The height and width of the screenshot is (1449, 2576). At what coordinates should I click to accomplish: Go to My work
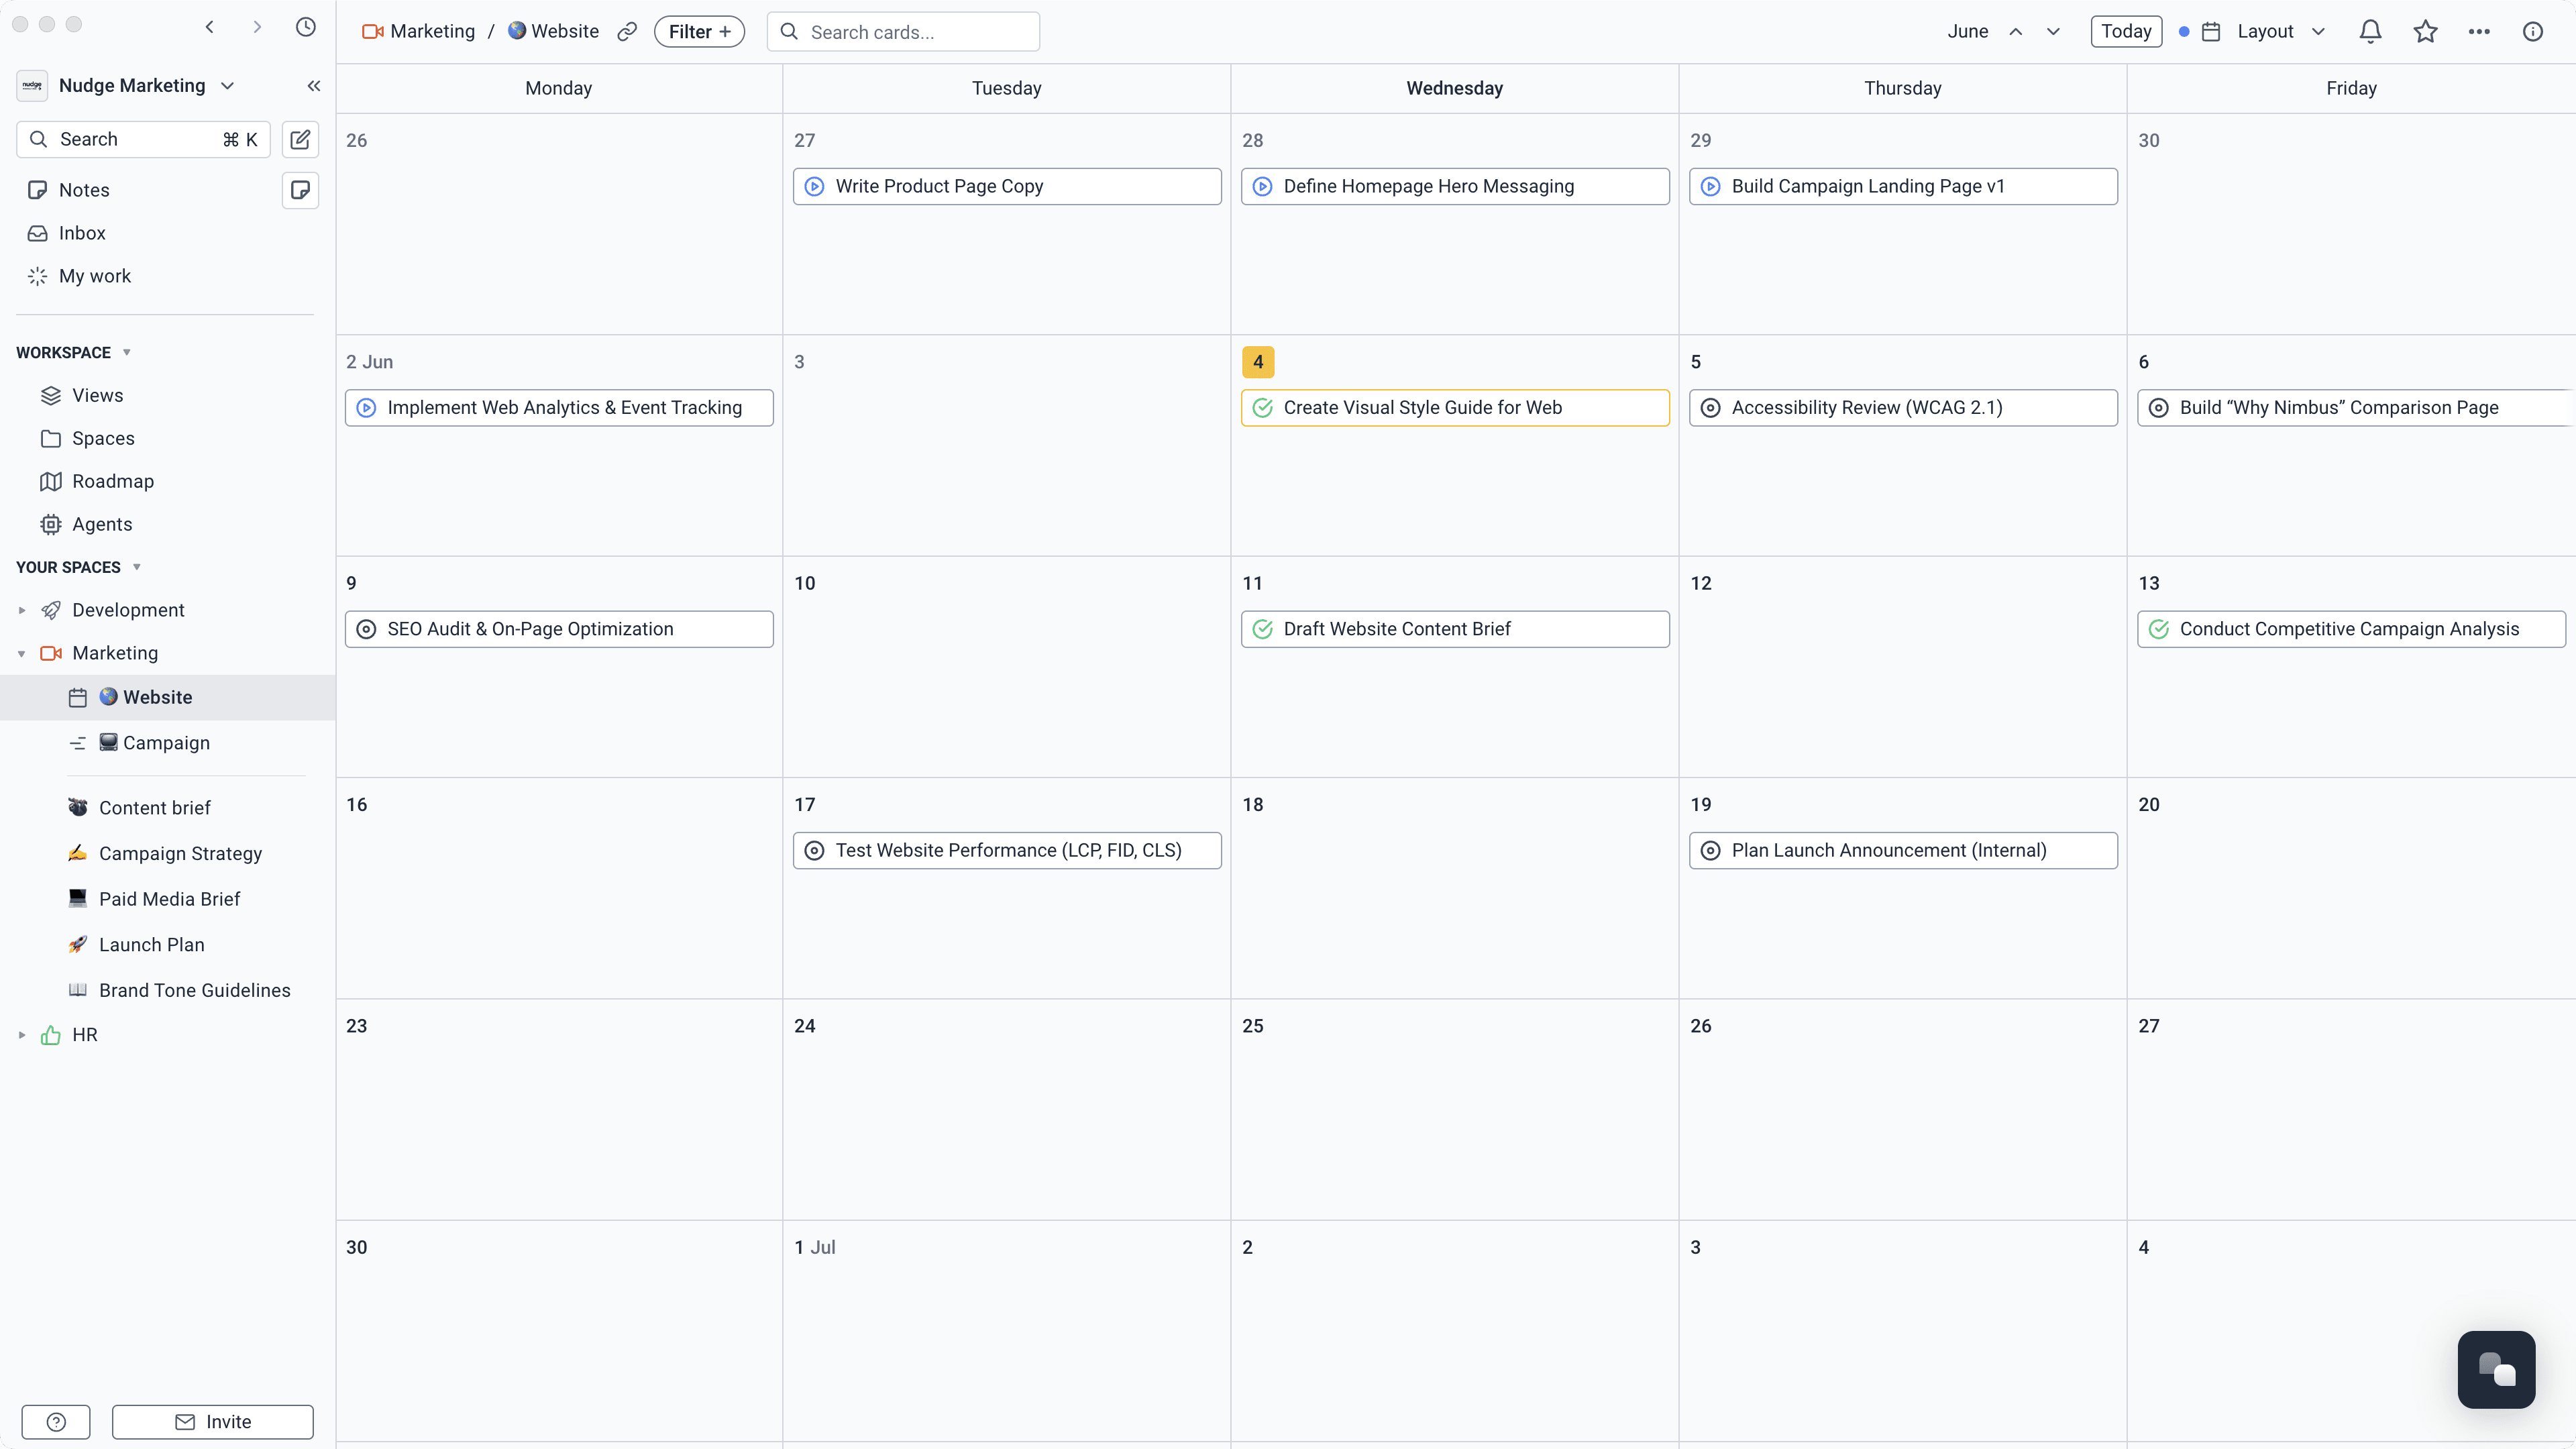coord(95,276)
